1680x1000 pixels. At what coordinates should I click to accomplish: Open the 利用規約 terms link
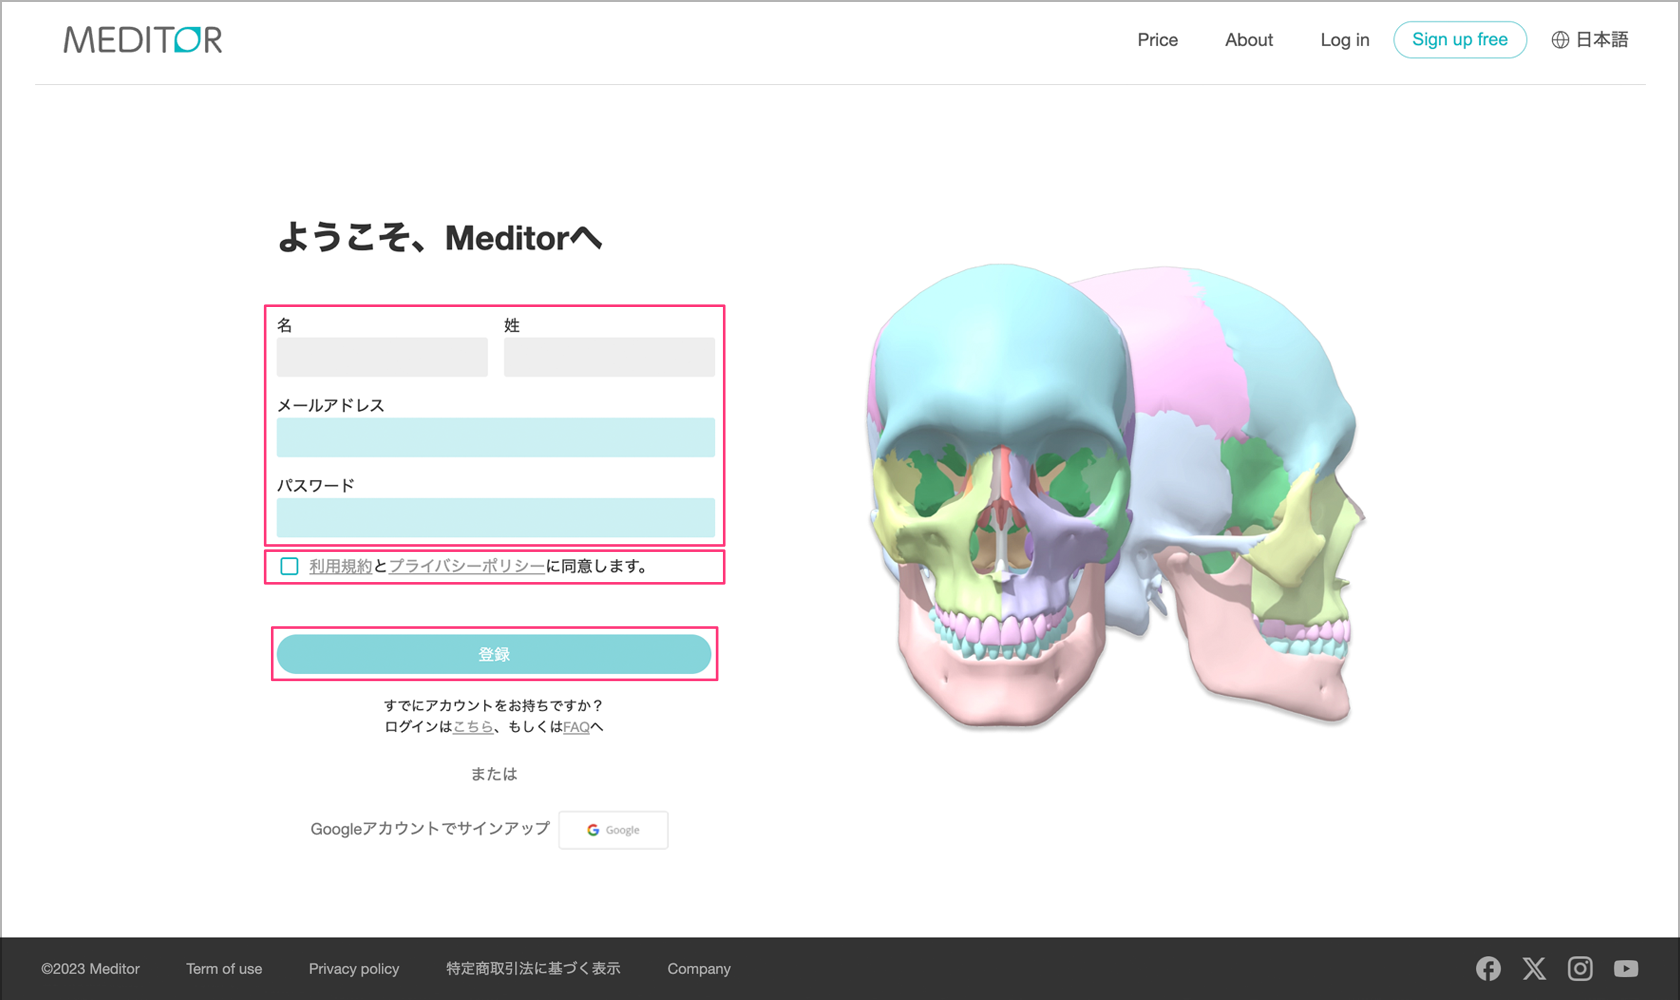click(340, 566)
